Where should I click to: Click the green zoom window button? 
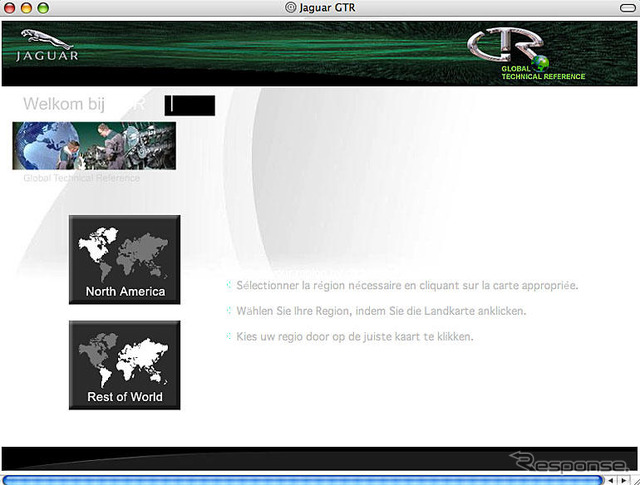coord(43,8)
